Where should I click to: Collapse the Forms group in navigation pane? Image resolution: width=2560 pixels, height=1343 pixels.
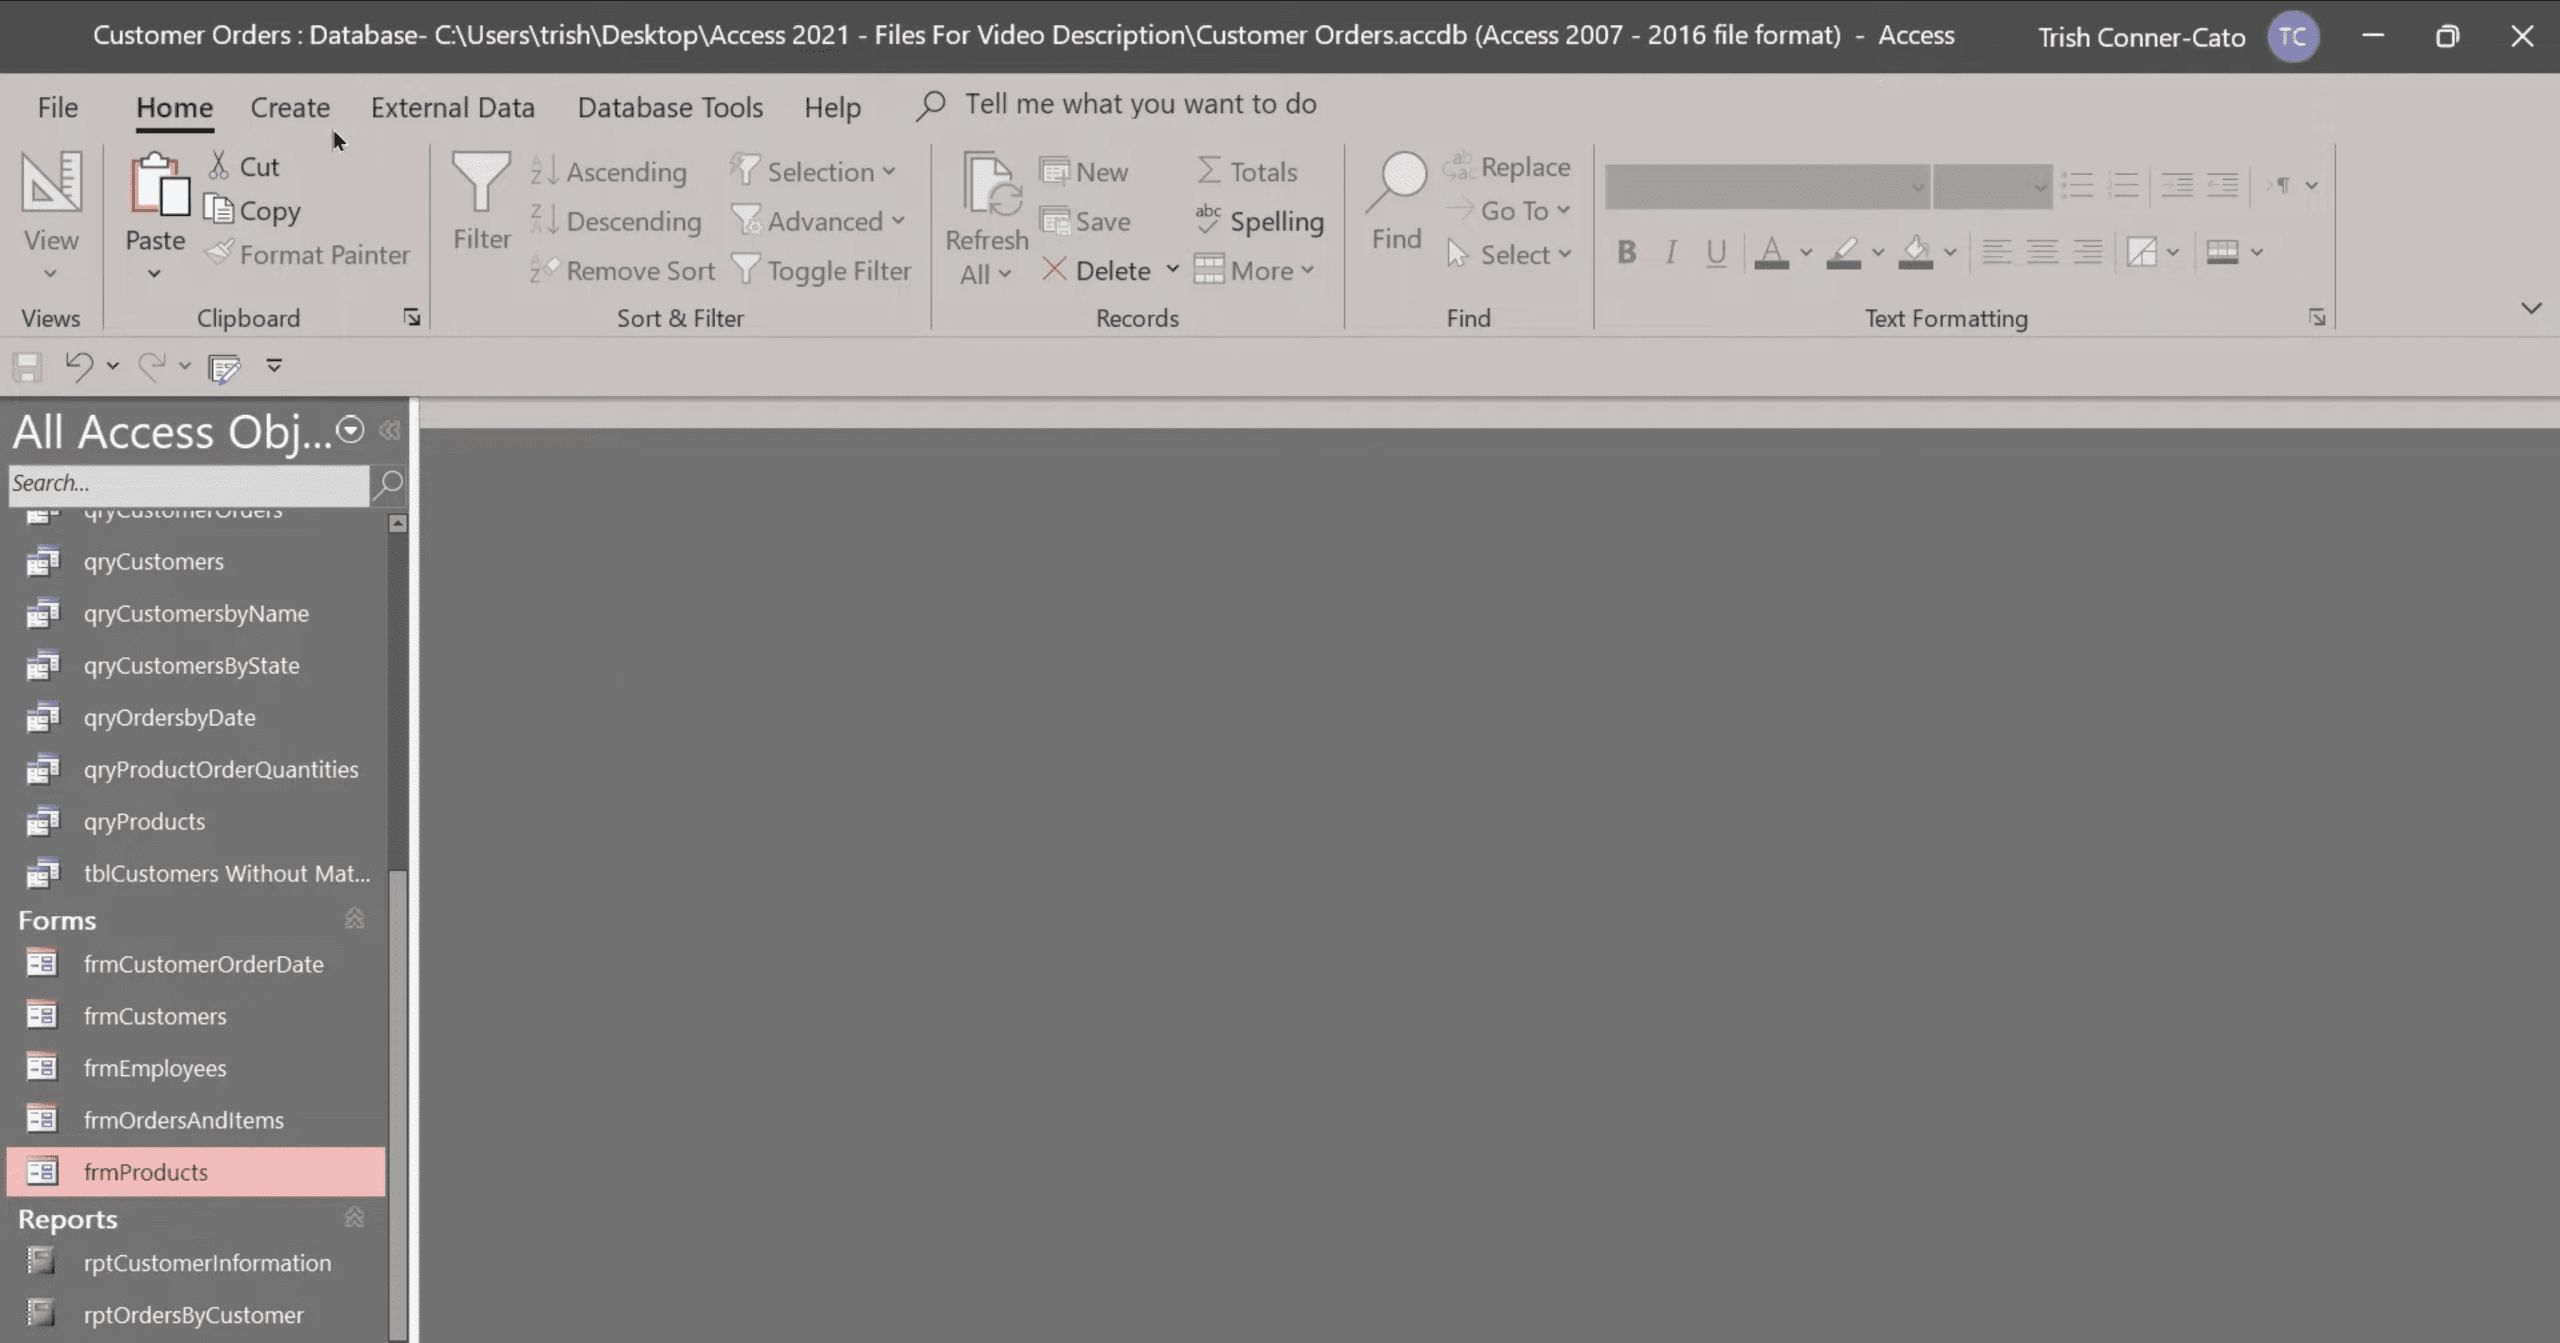point(354,918)
